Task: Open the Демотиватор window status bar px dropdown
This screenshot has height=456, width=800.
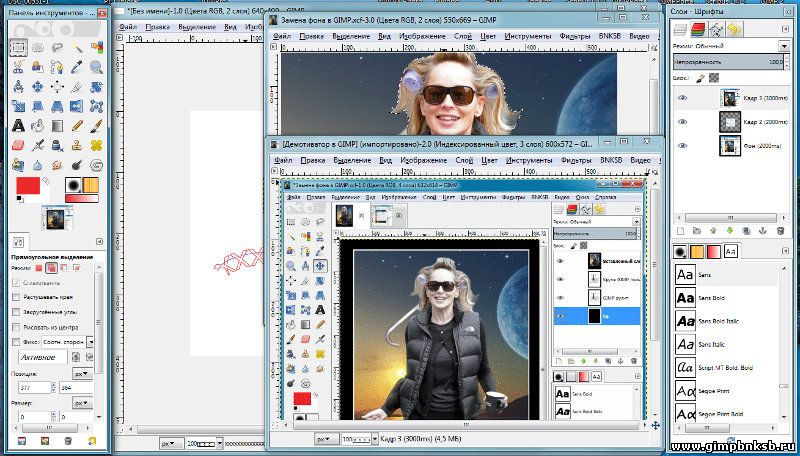Action: tap(327, 439)
